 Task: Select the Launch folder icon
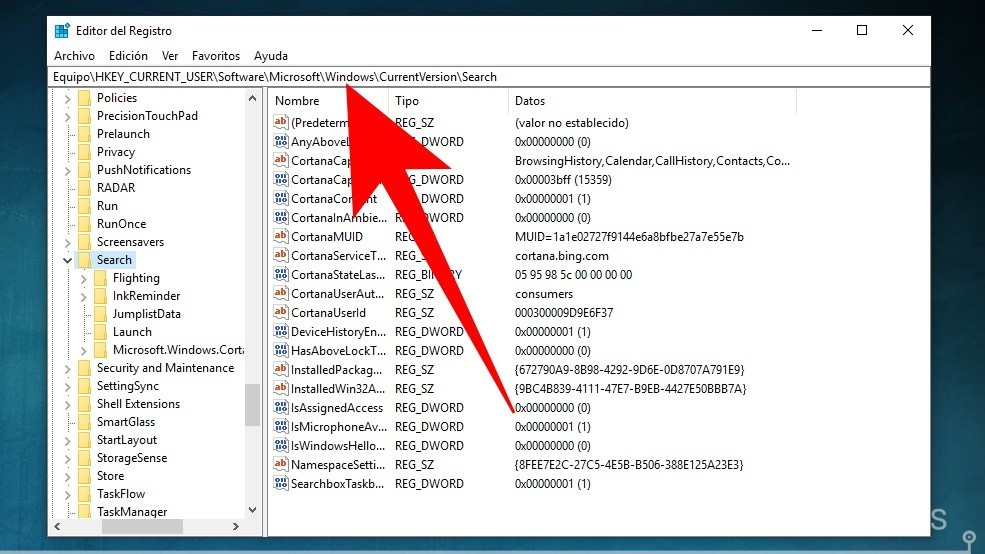coord(100,332)
